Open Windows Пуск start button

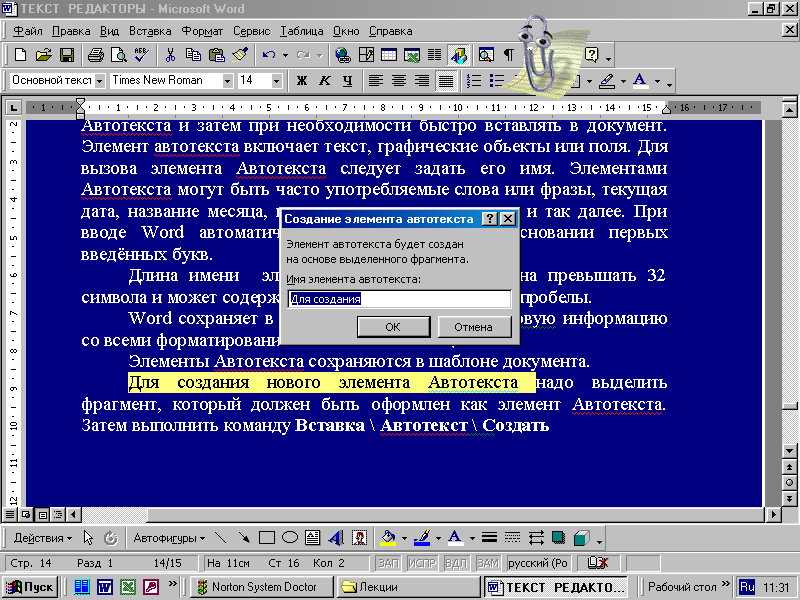point(30,587)
